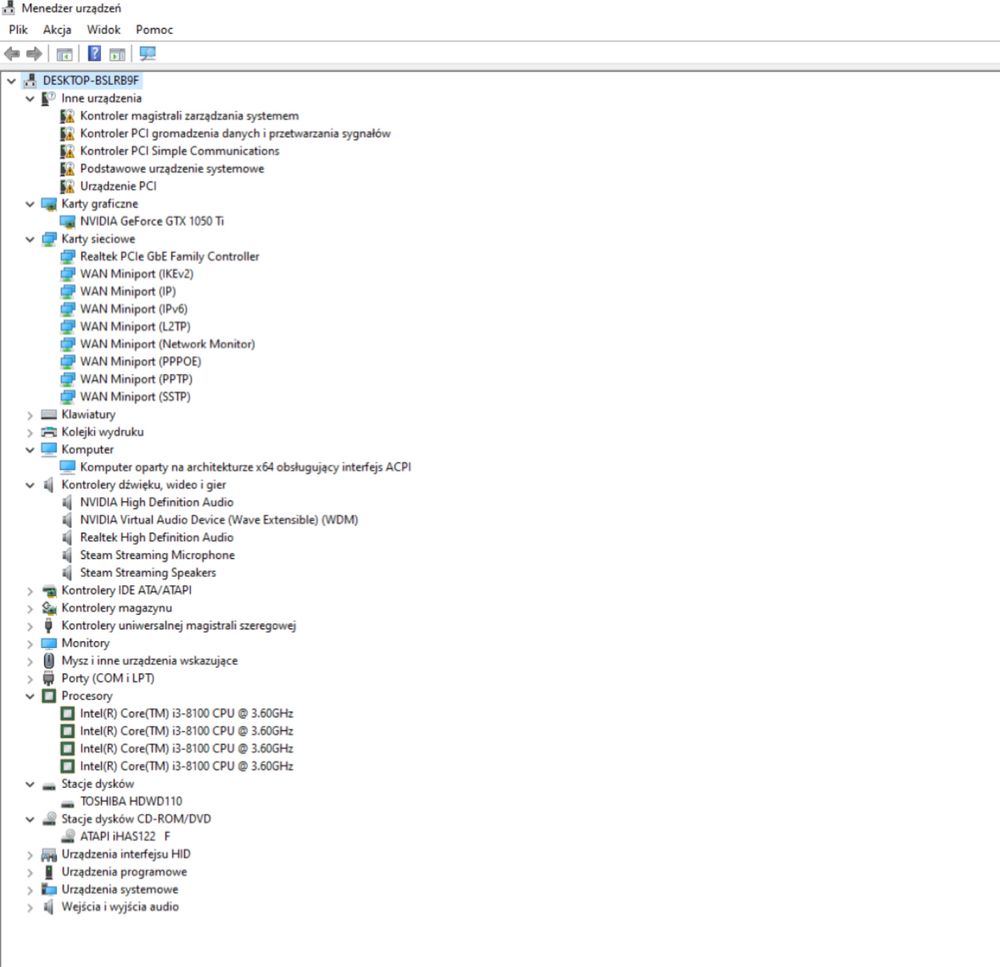1000x967 pixels.
Task: Select NVIDIA High Definition Audio
Action: [x=157, y=503]
